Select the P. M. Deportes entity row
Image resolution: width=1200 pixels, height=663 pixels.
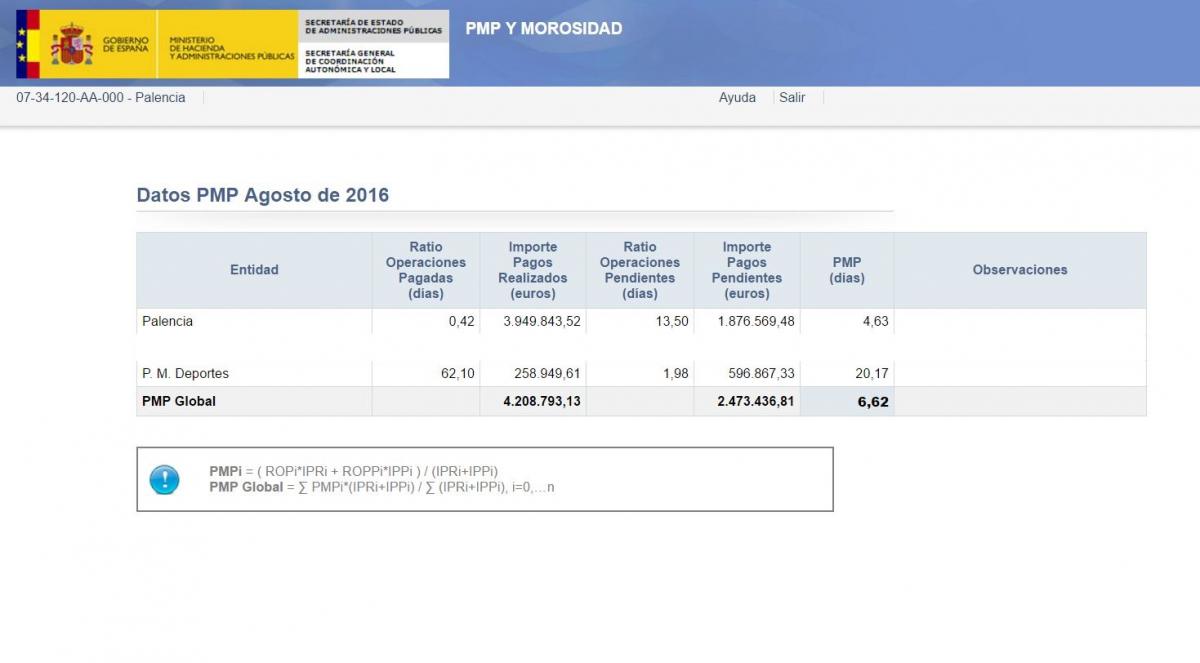point(186,374)
